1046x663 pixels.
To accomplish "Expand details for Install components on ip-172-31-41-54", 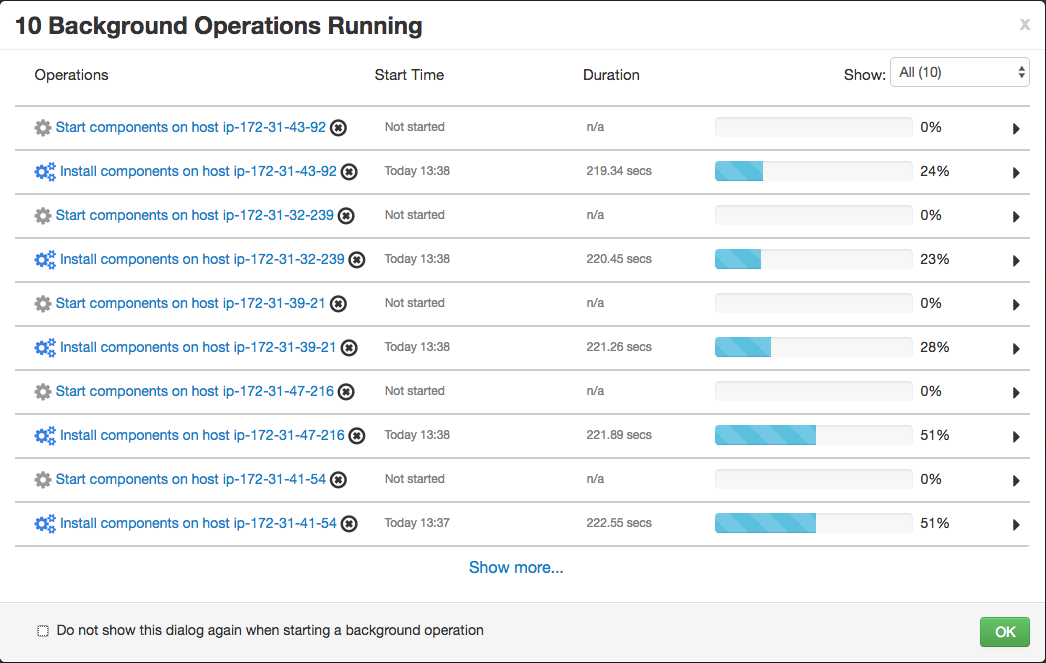I will [x=1016, y=524].
